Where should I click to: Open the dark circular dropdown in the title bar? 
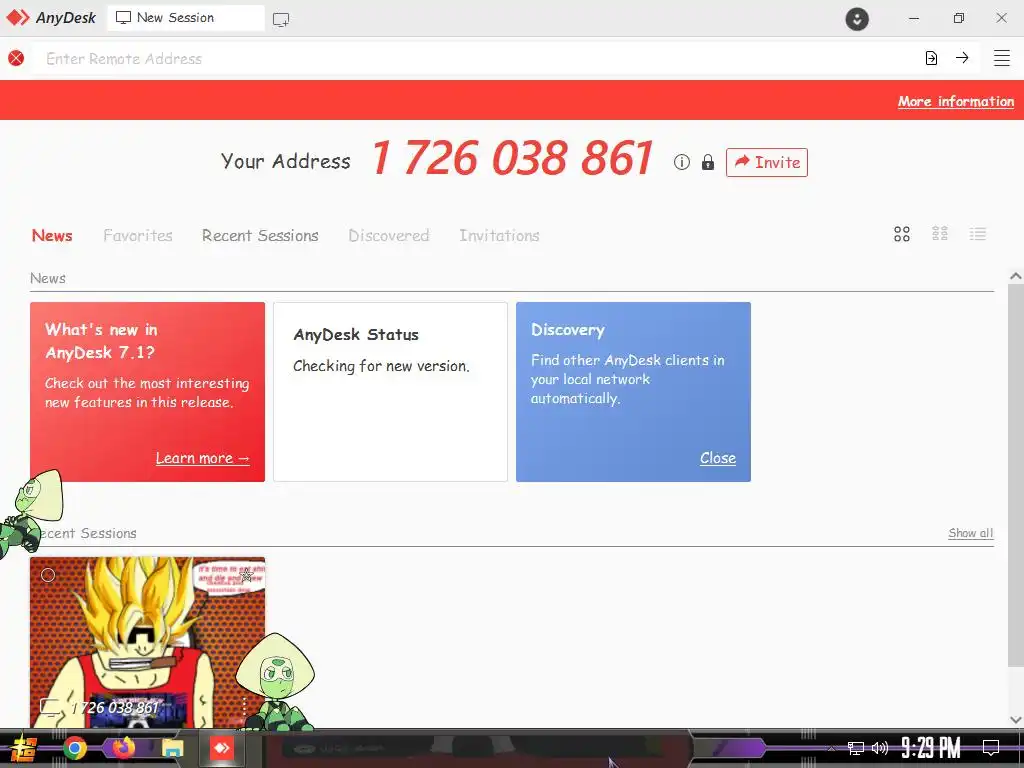(x=857, y=18)
